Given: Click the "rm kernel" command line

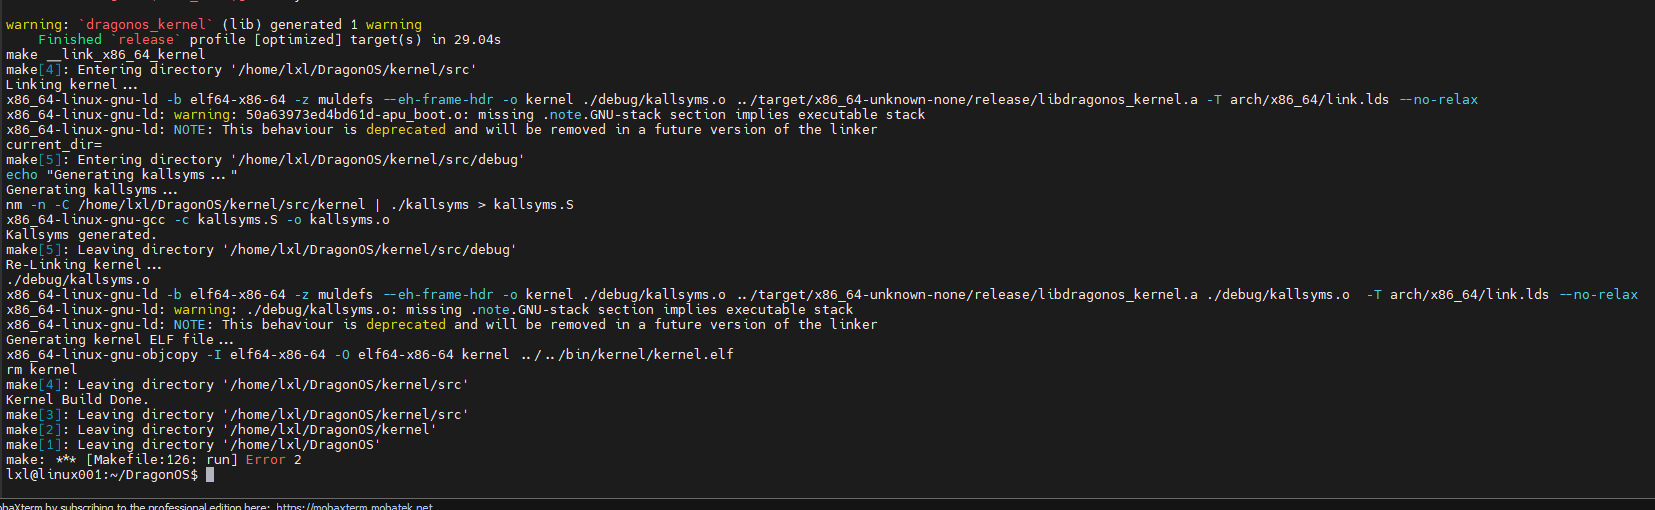Looking at the screenshot, I should point(41,370).
